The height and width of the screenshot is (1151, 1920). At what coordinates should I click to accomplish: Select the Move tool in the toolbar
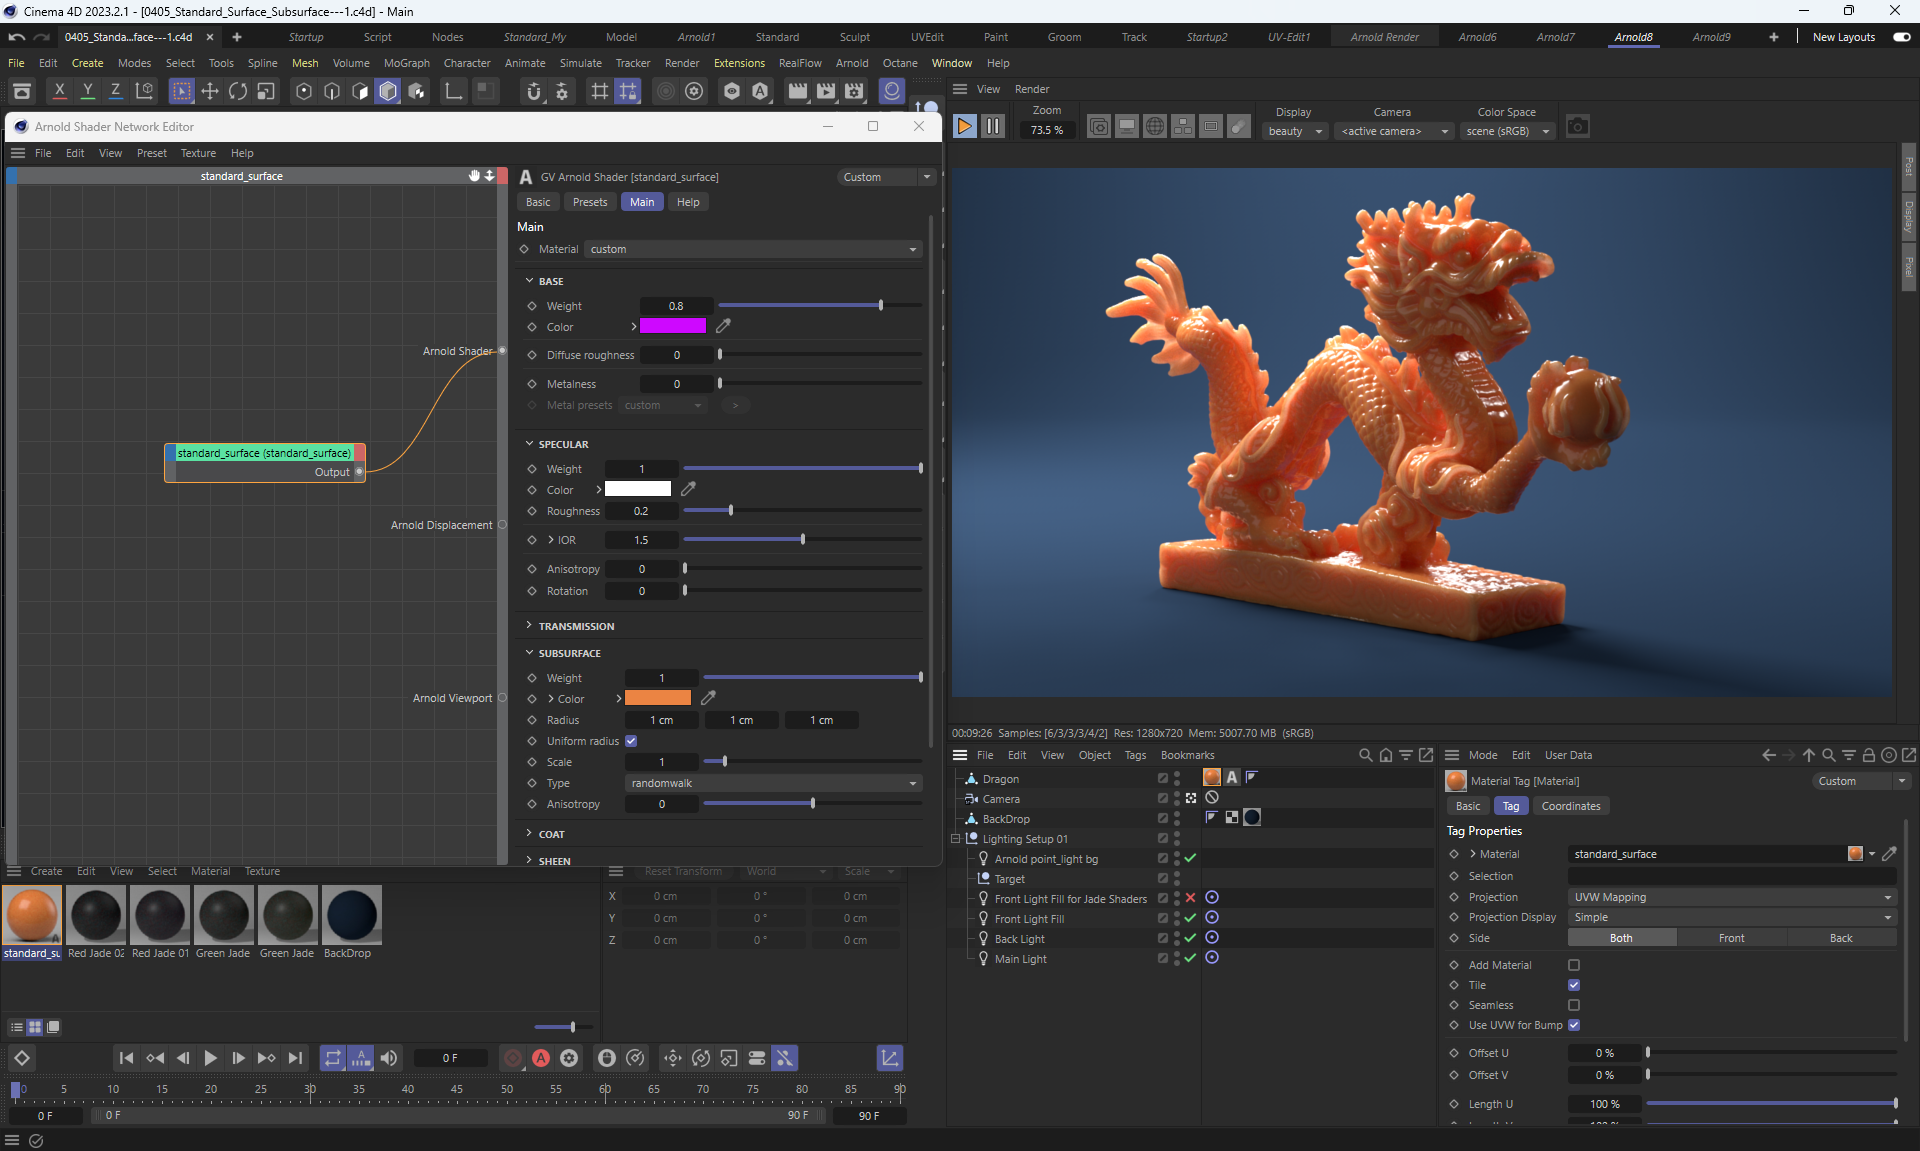pos(210,91)
